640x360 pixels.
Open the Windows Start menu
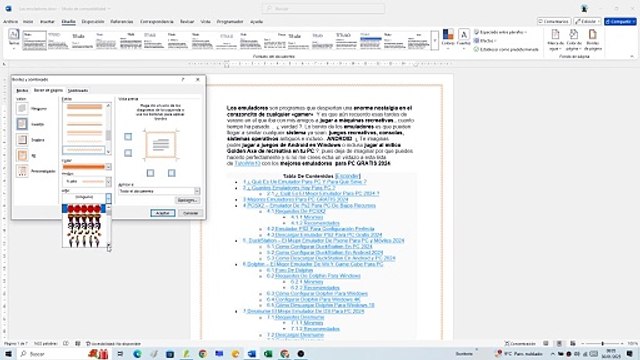tap(8, 353)
